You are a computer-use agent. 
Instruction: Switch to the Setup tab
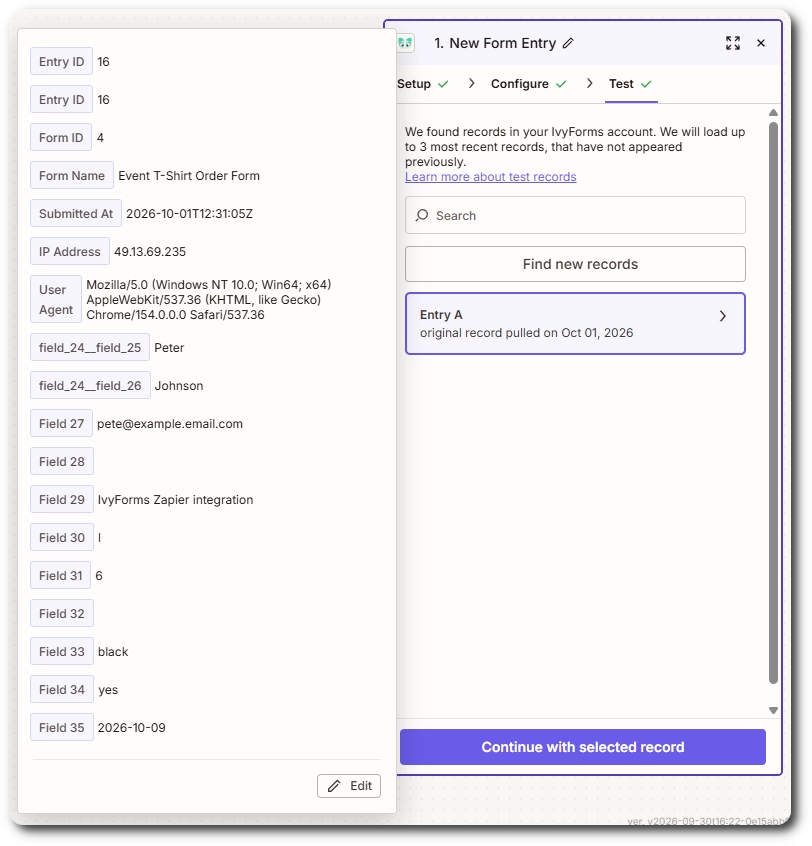(423, 84)
